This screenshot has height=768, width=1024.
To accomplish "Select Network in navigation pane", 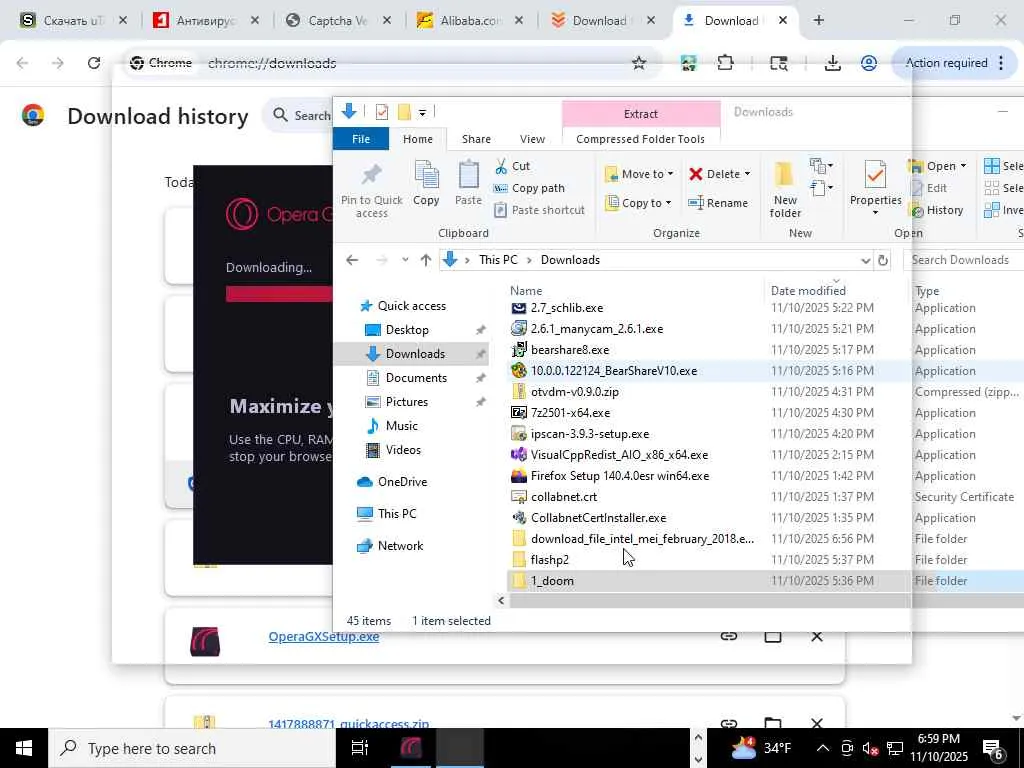I will (x=400, y=546).
